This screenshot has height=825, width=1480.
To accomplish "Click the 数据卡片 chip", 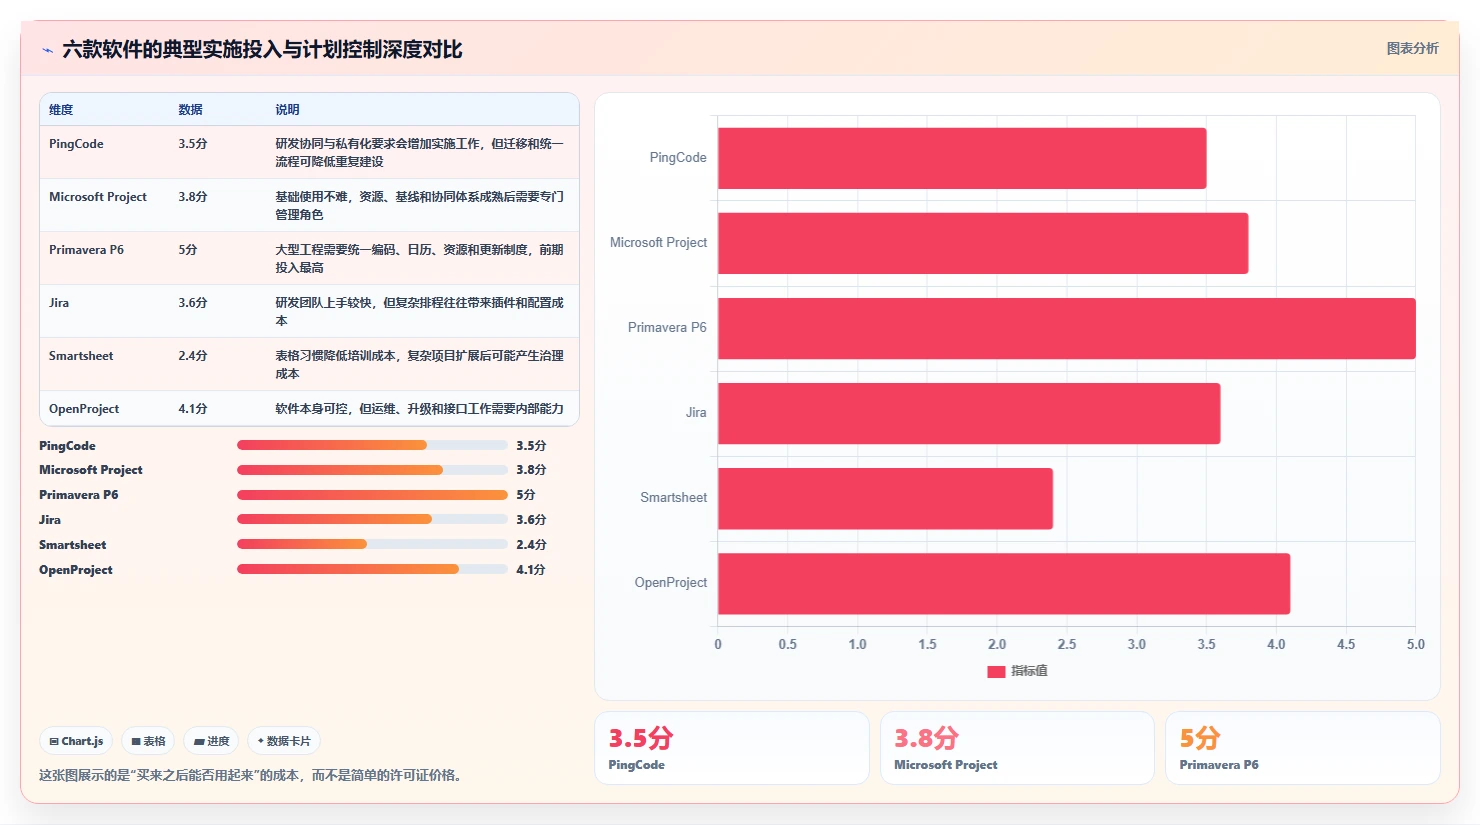I will (x=284, y=741).
